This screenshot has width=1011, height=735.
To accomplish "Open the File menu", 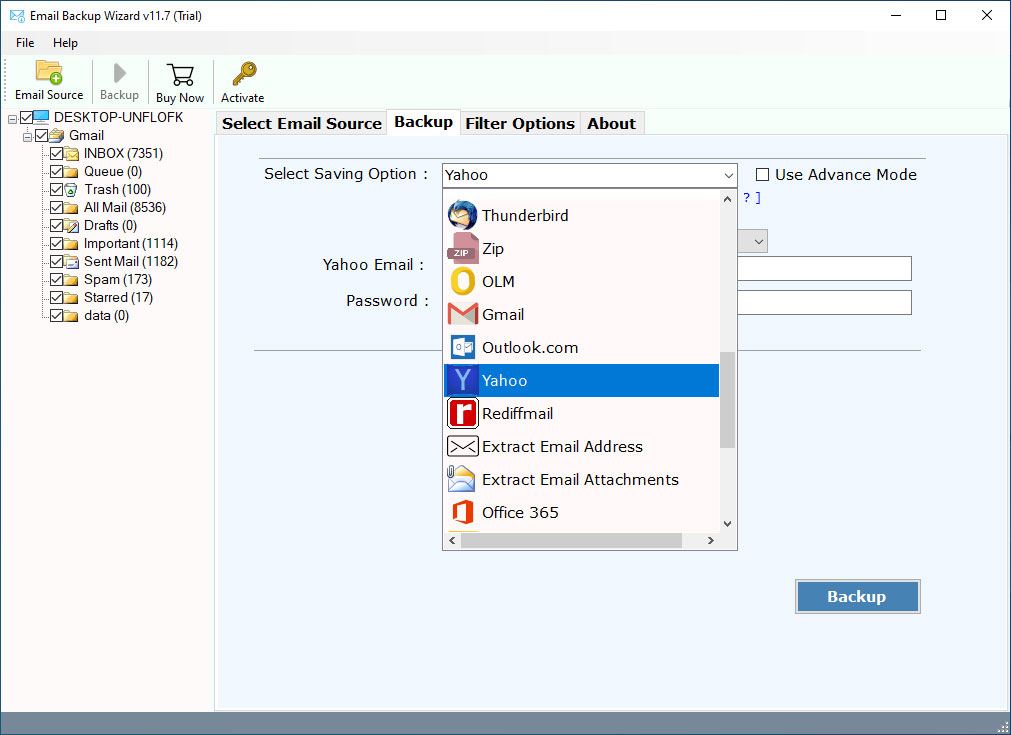I will click(x=25, y=43).
